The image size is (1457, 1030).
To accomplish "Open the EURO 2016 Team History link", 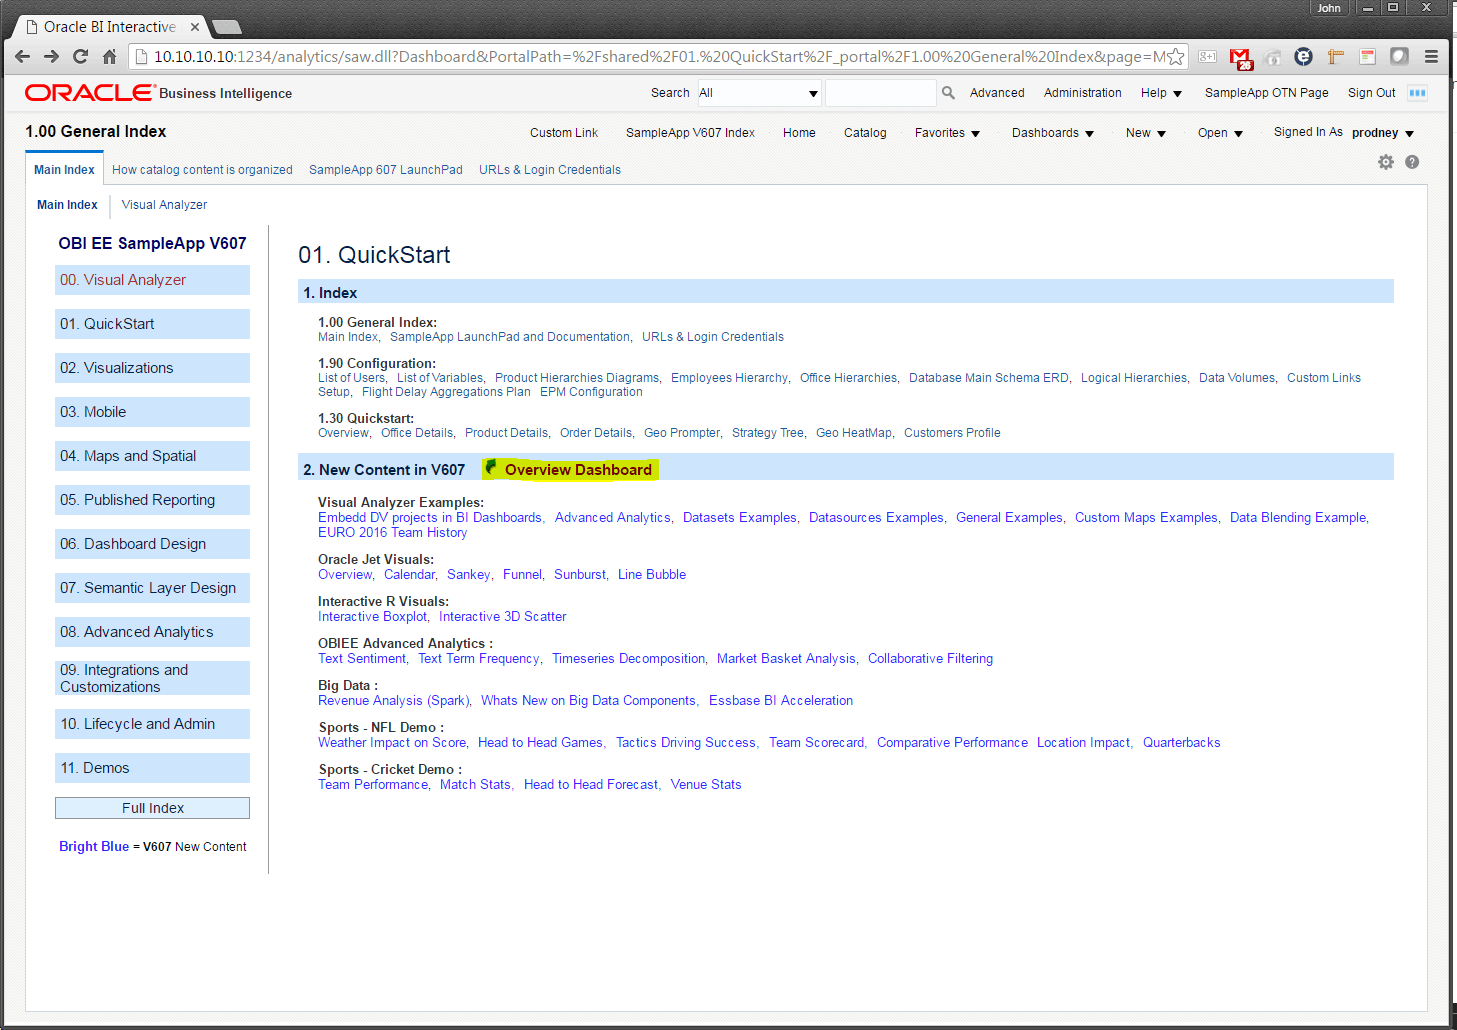I will 392,533.
